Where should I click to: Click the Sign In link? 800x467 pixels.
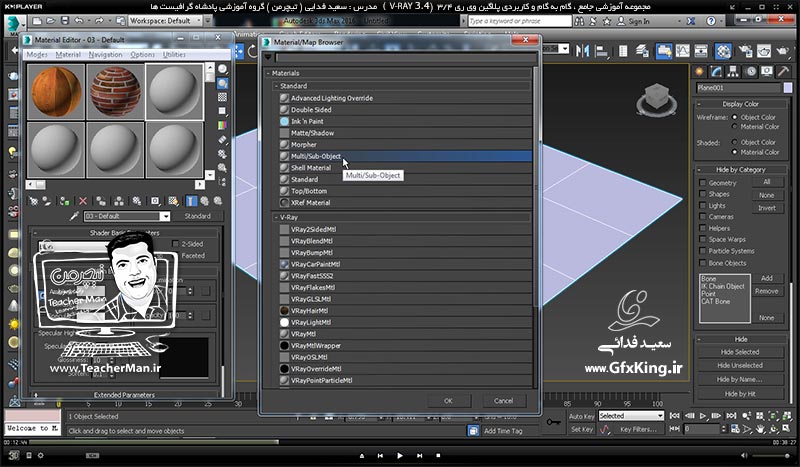click(x=639, y=21)
